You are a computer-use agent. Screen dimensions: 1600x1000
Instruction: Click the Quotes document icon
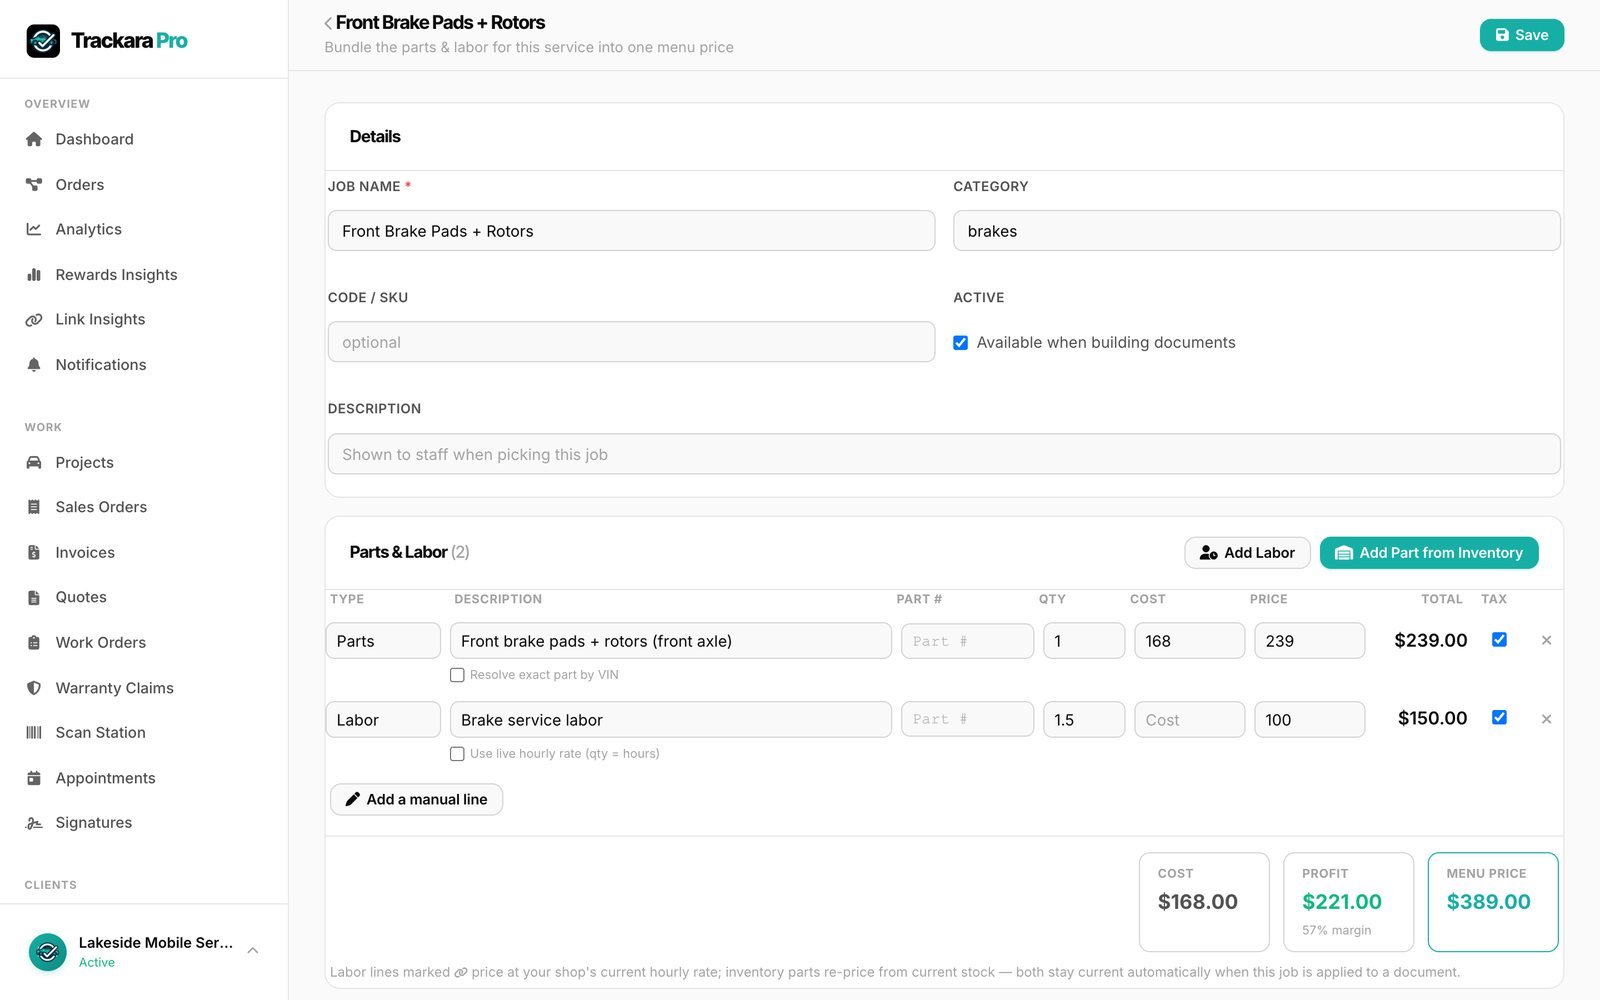point(34,597)
